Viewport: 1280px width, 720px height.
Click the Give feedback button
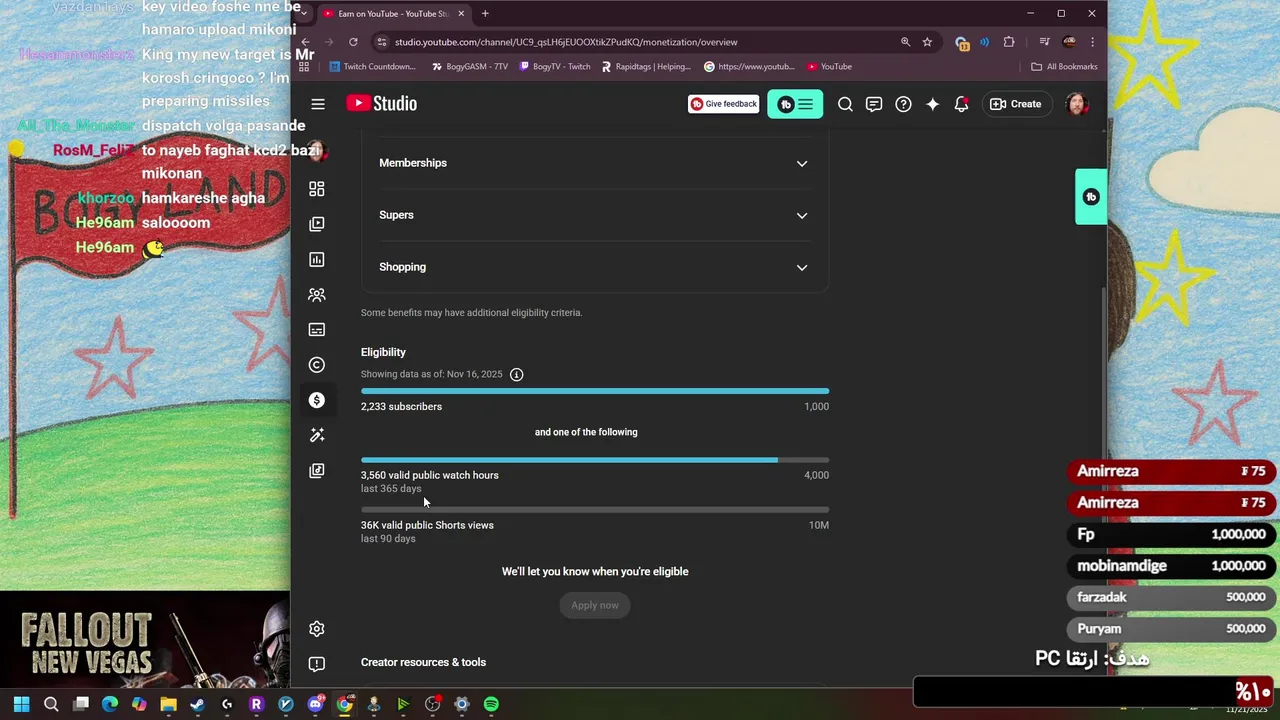click(x=723, y=104)
